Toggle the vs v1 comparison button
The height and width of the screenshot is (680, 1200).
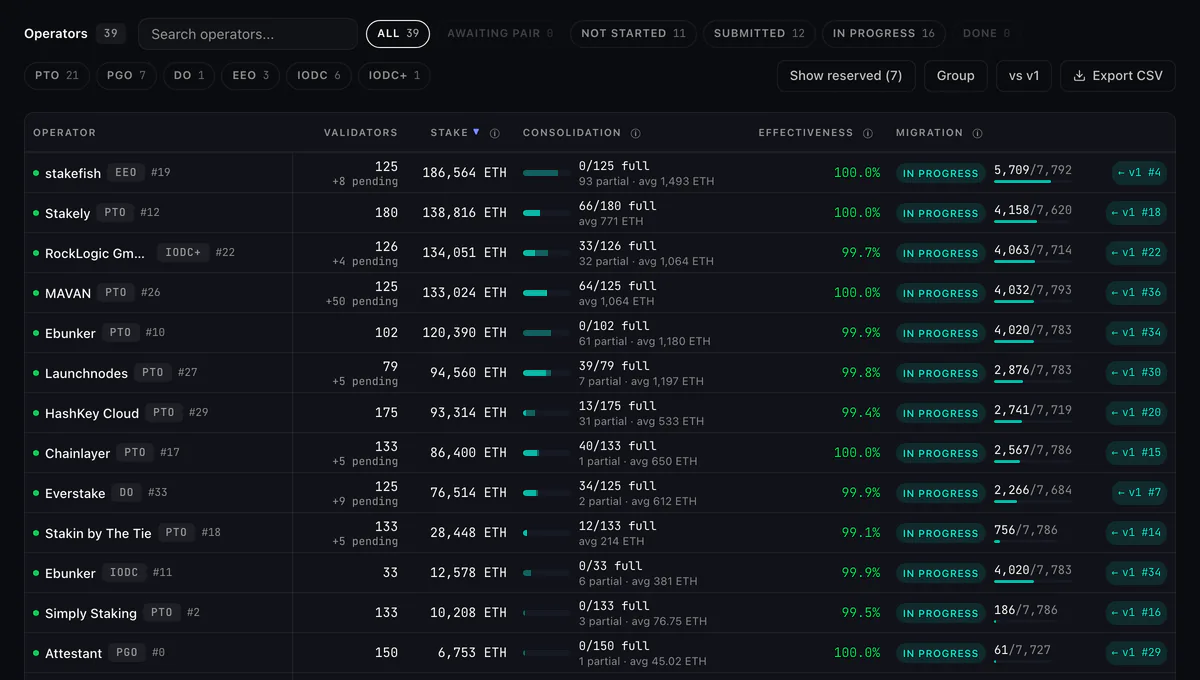pos(1024,76)
